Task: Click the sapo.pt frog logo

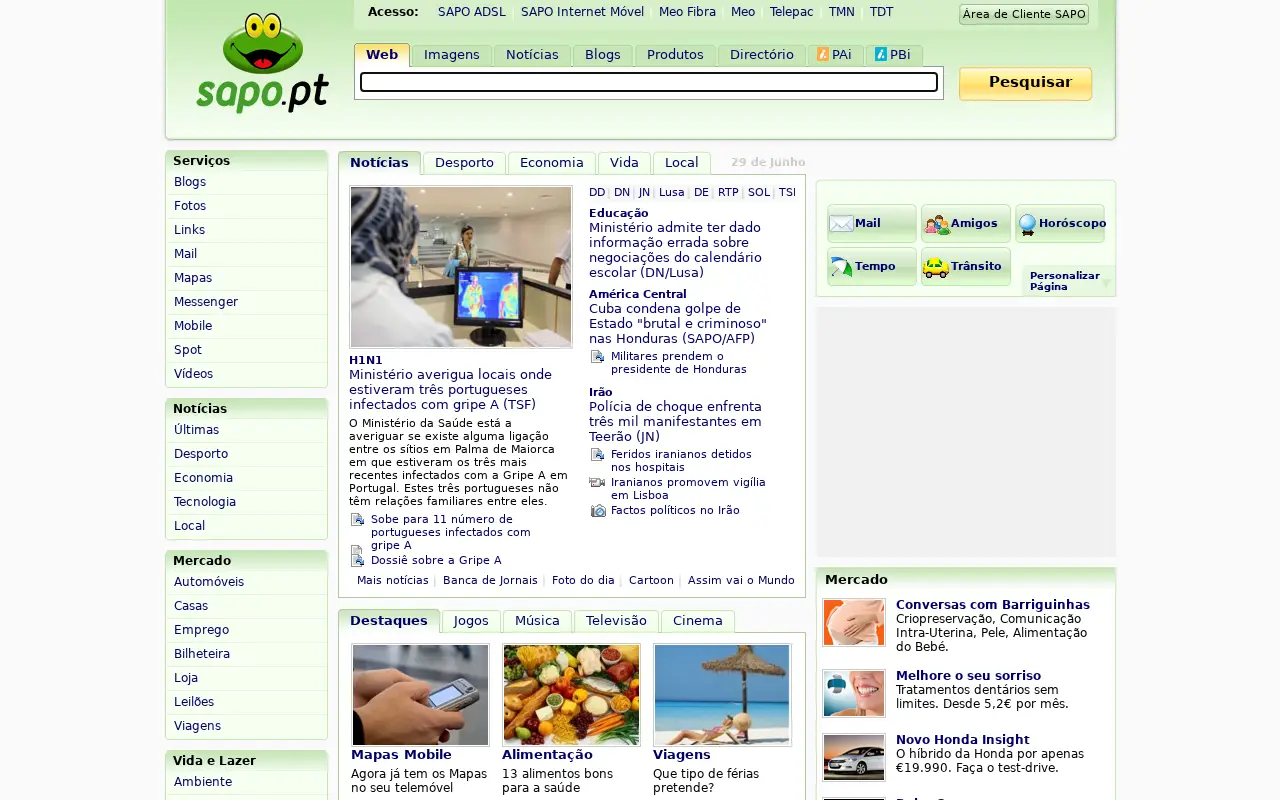Action: 262,63
